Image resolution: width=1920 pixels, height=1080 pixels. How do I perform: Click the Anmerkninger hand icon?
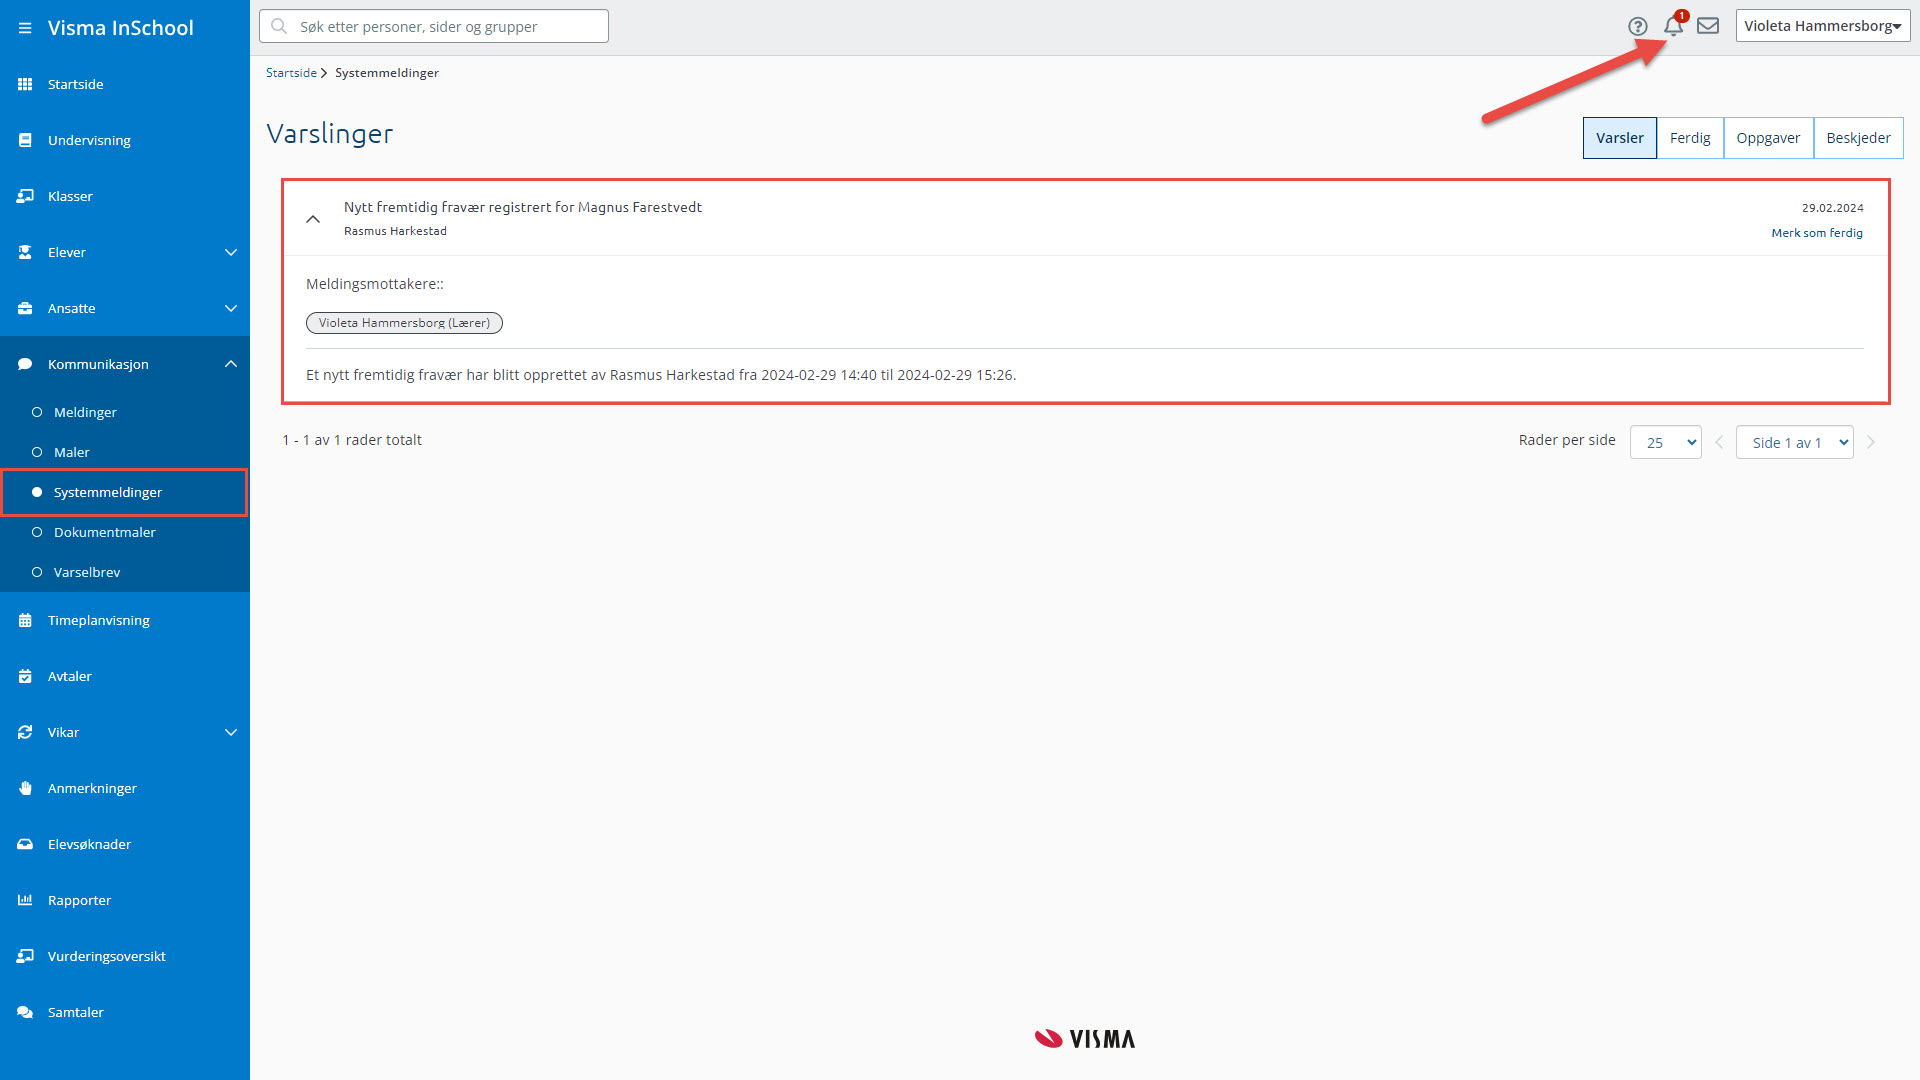click(25, 788)
